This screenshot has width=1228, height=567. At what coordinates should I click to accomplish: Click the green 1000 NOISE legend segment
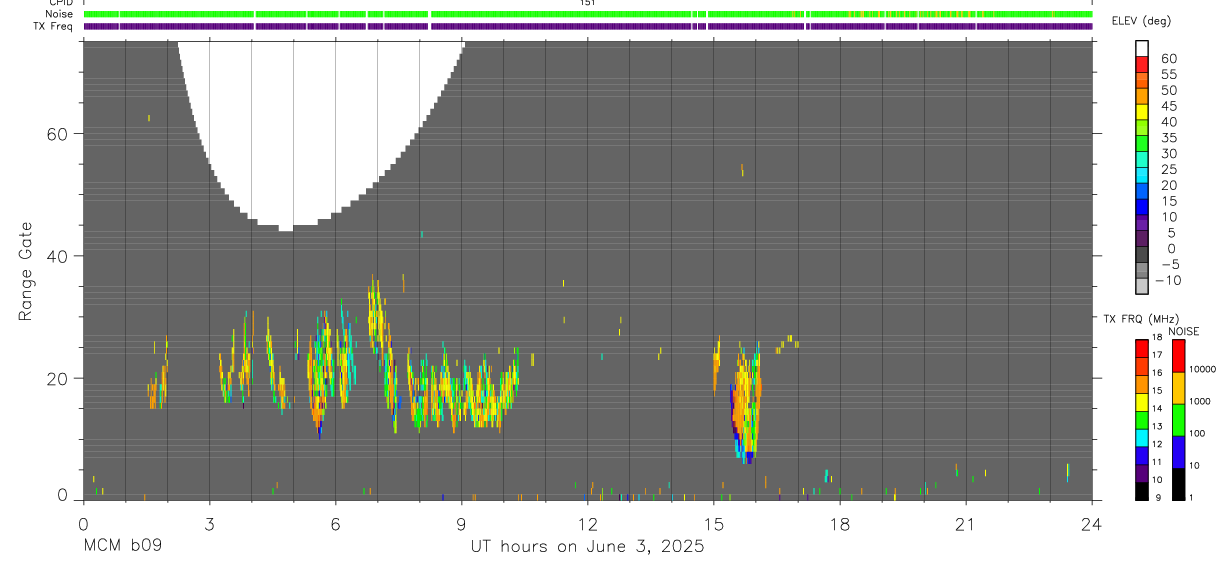[x=1179, y=419]
